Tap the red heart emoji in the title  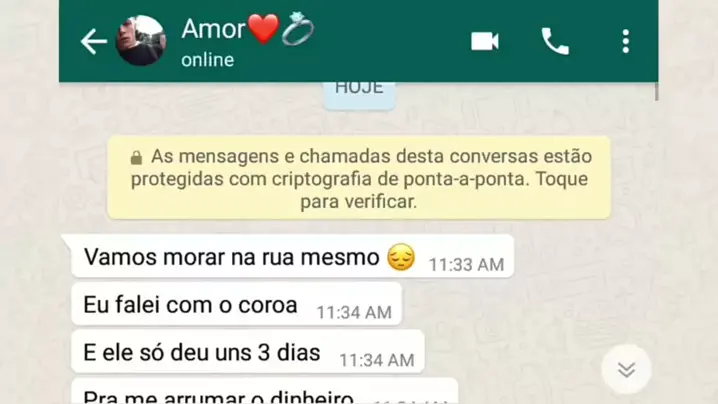point(263,28)
